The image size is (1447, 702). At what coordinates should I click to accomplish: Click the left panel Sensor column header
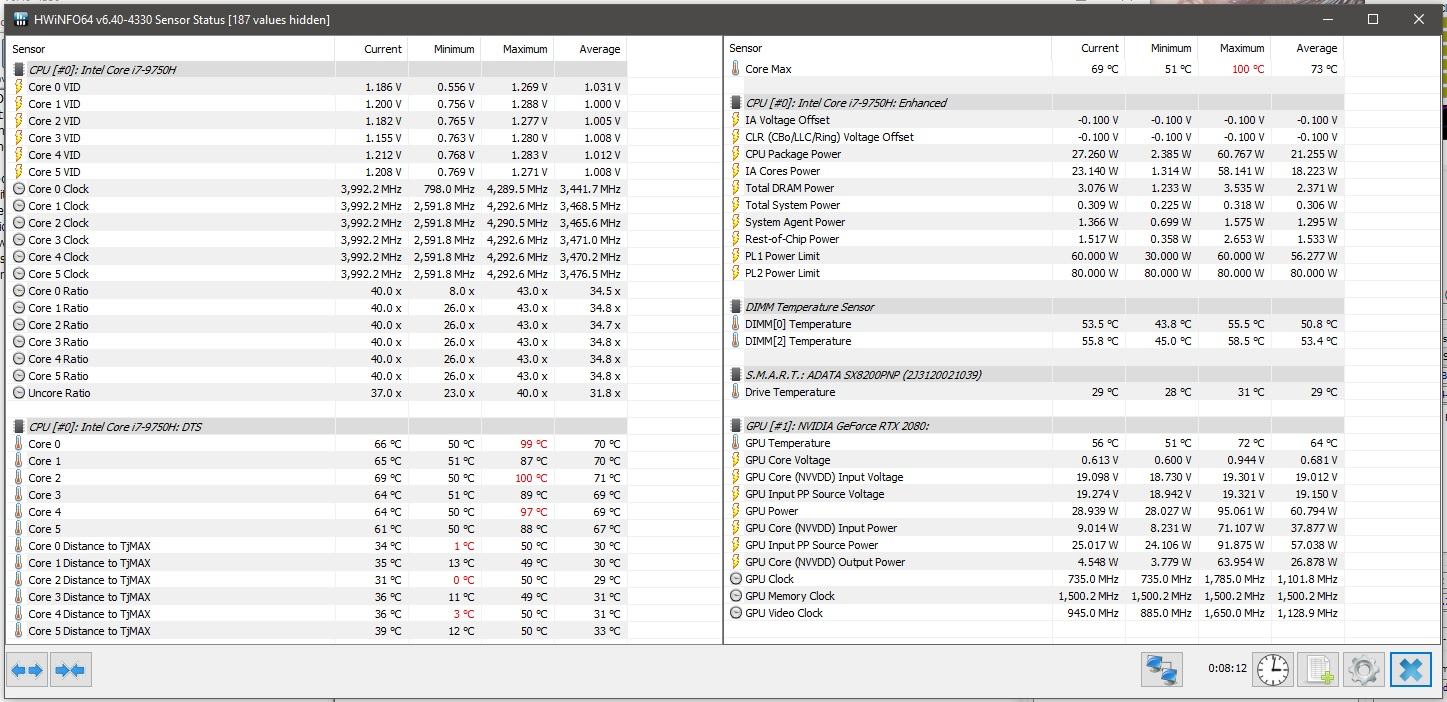[172, 49]
